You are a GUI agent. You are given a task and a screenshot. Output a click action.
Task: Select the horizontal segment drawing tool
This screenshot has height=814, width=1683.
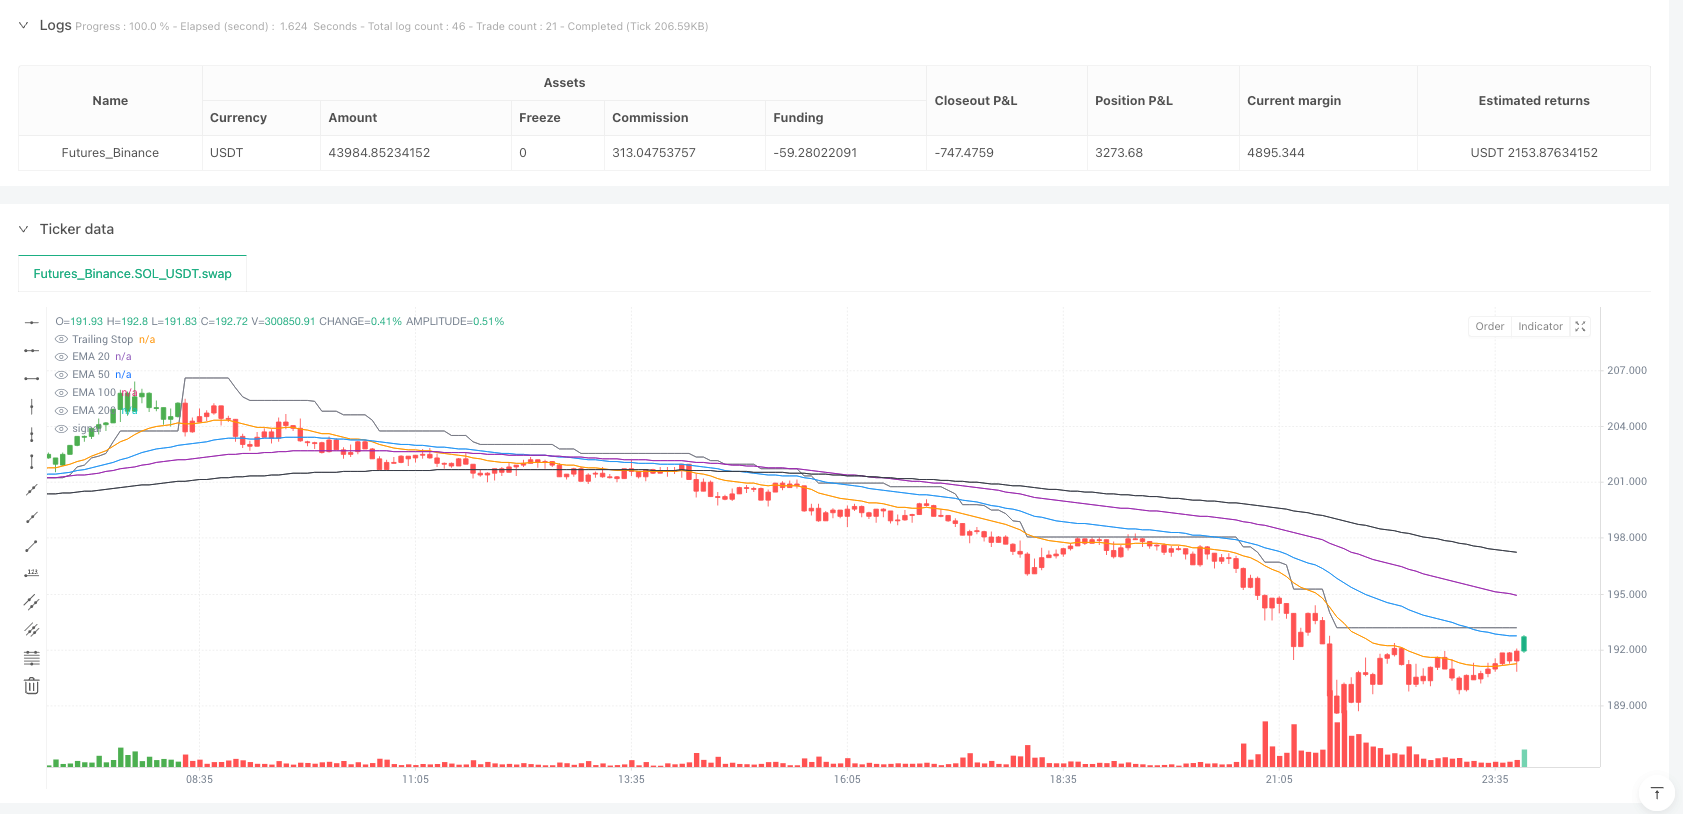click(x=32, y=378)
